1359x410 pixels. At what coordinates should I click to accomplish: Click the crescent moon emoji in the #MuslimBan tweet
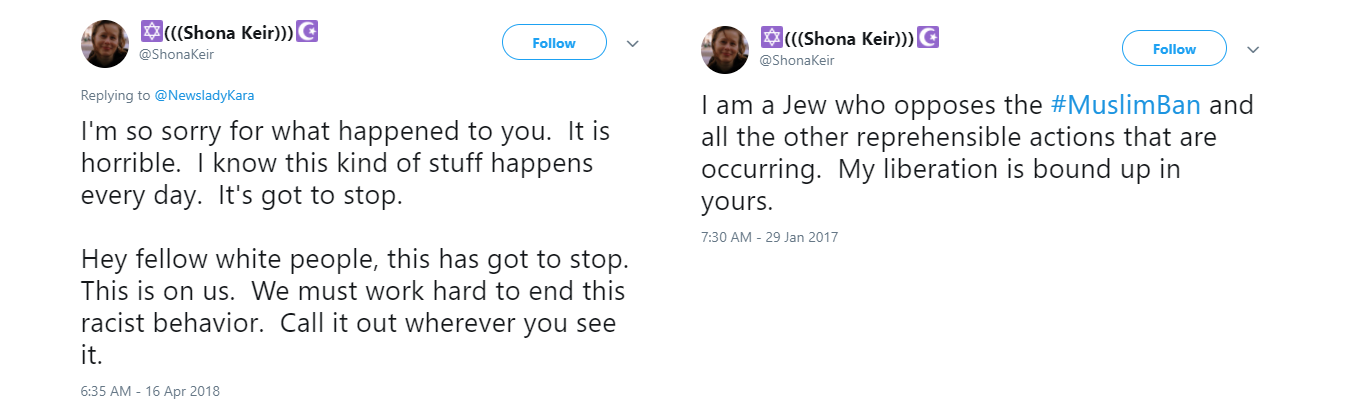(929, 38)
